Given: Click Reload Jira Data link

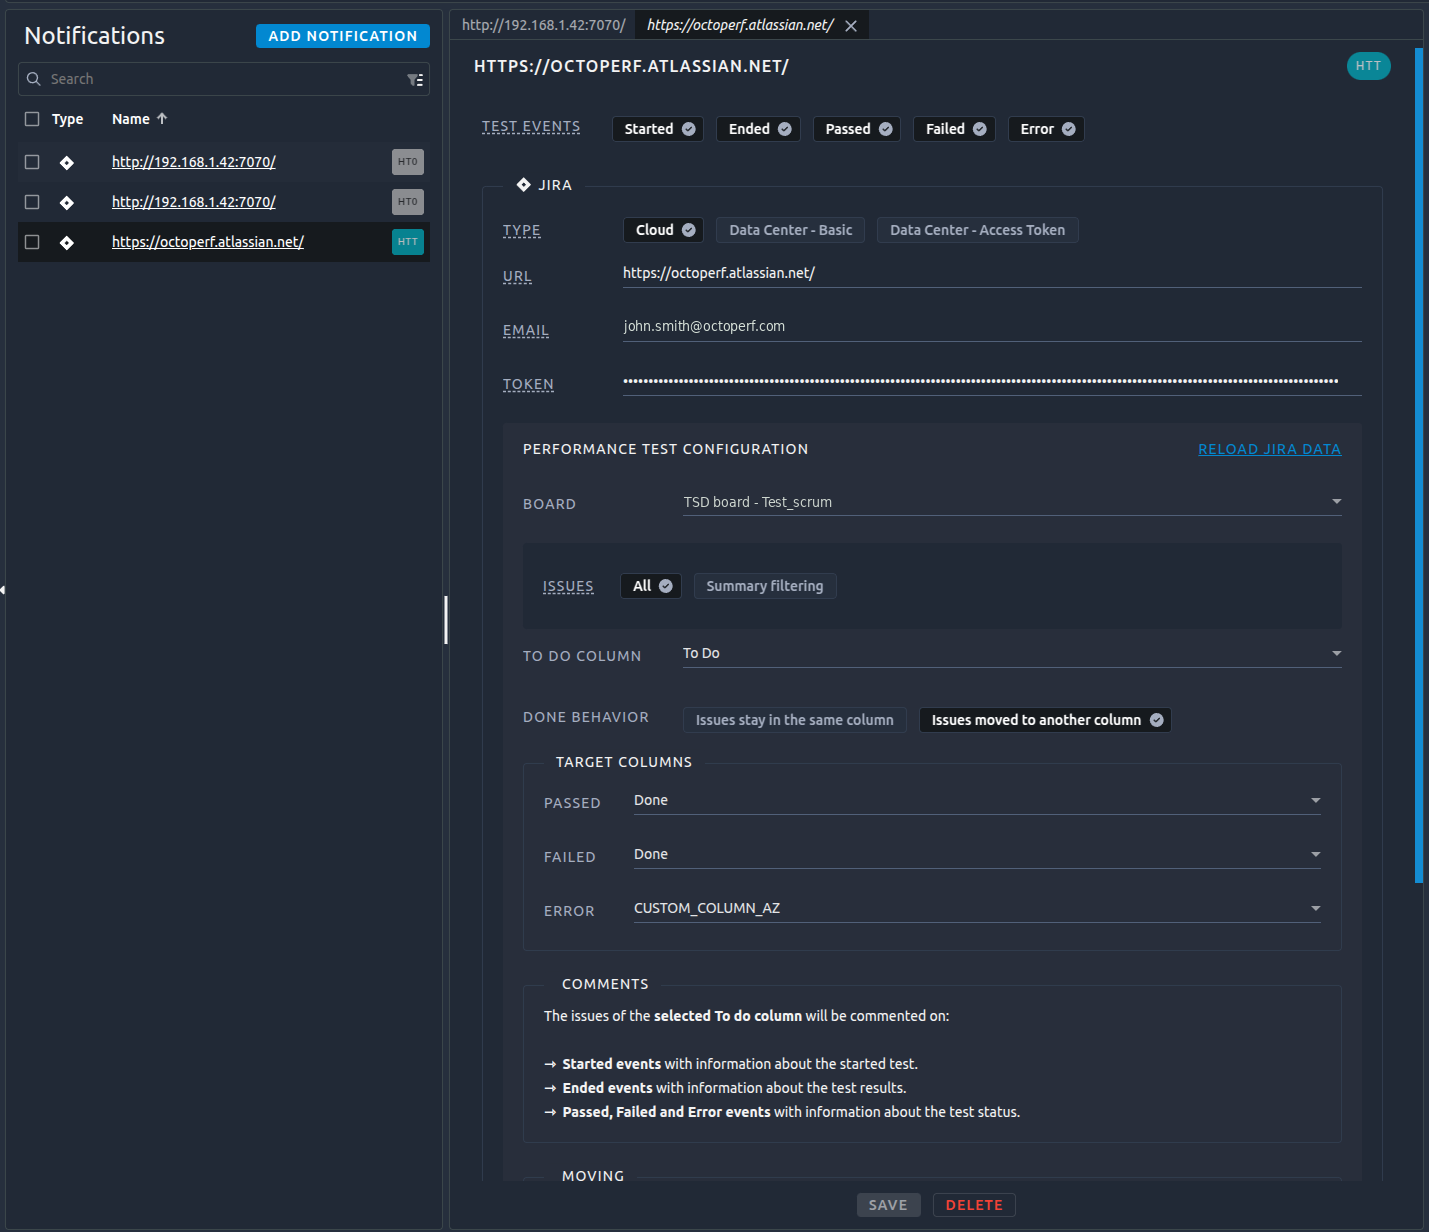Looking at the screenshot, I should coord(1269,449).
